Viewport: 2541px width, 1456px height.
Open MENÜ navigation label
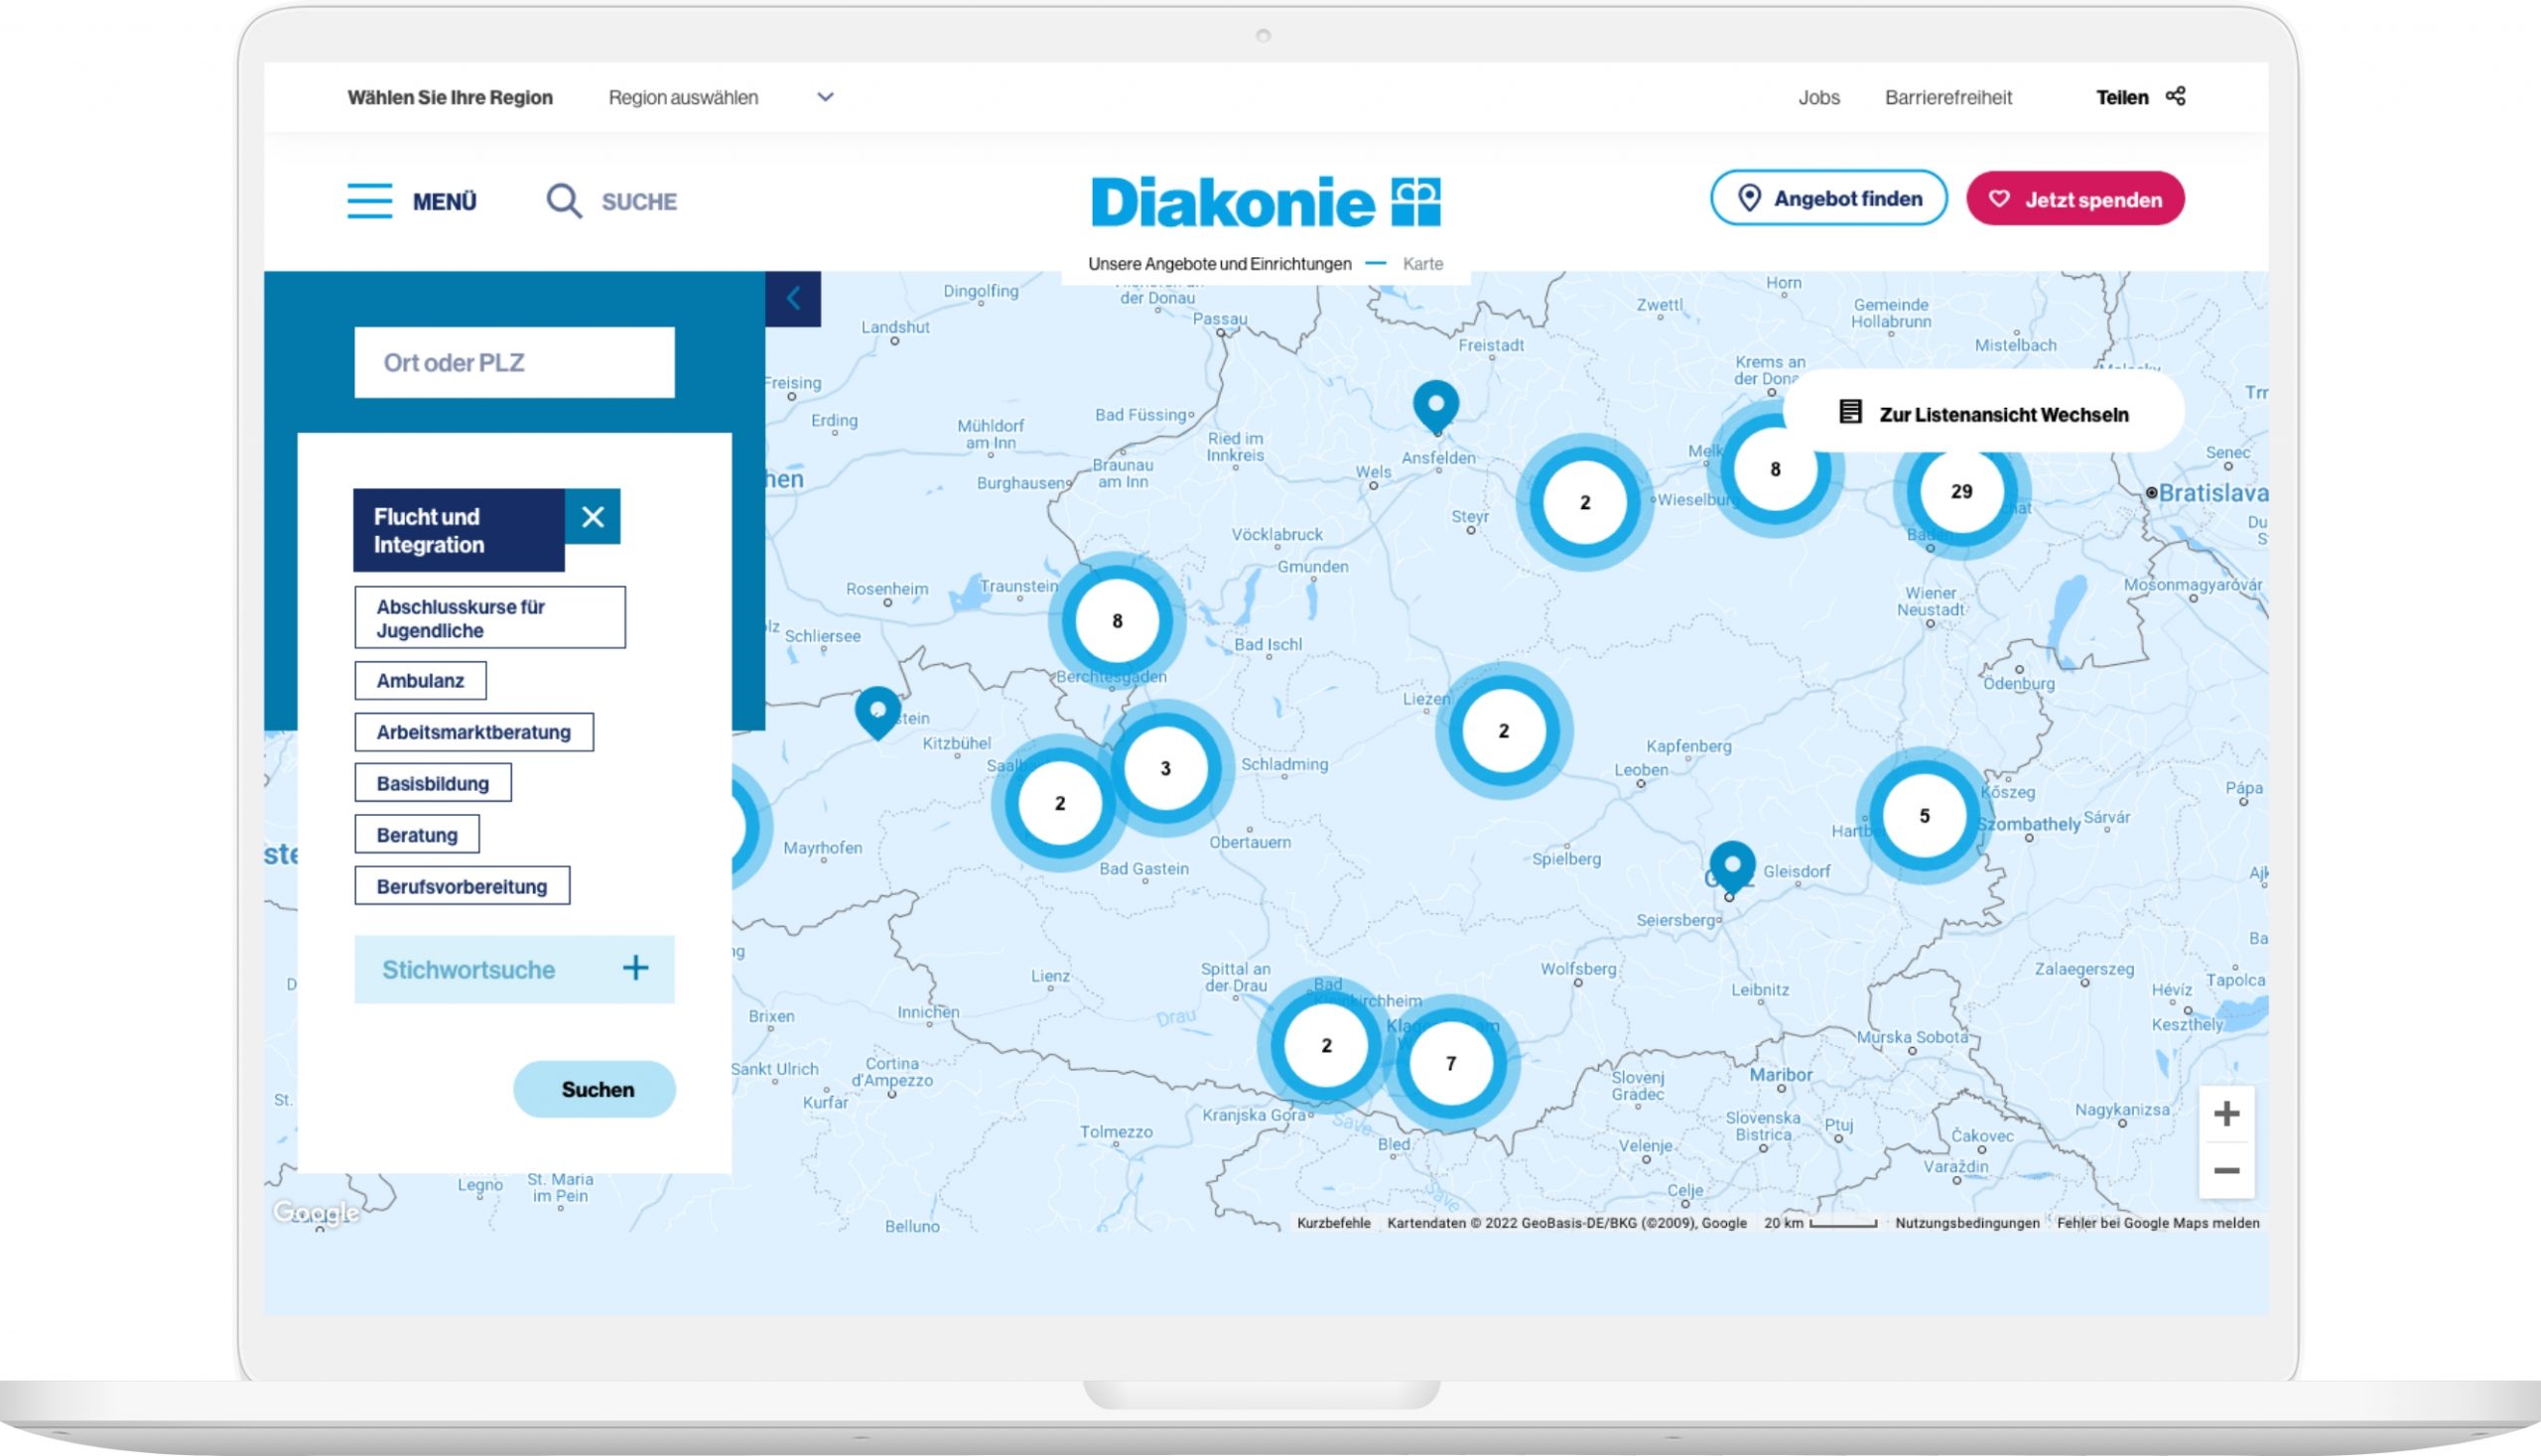(444, 202)
